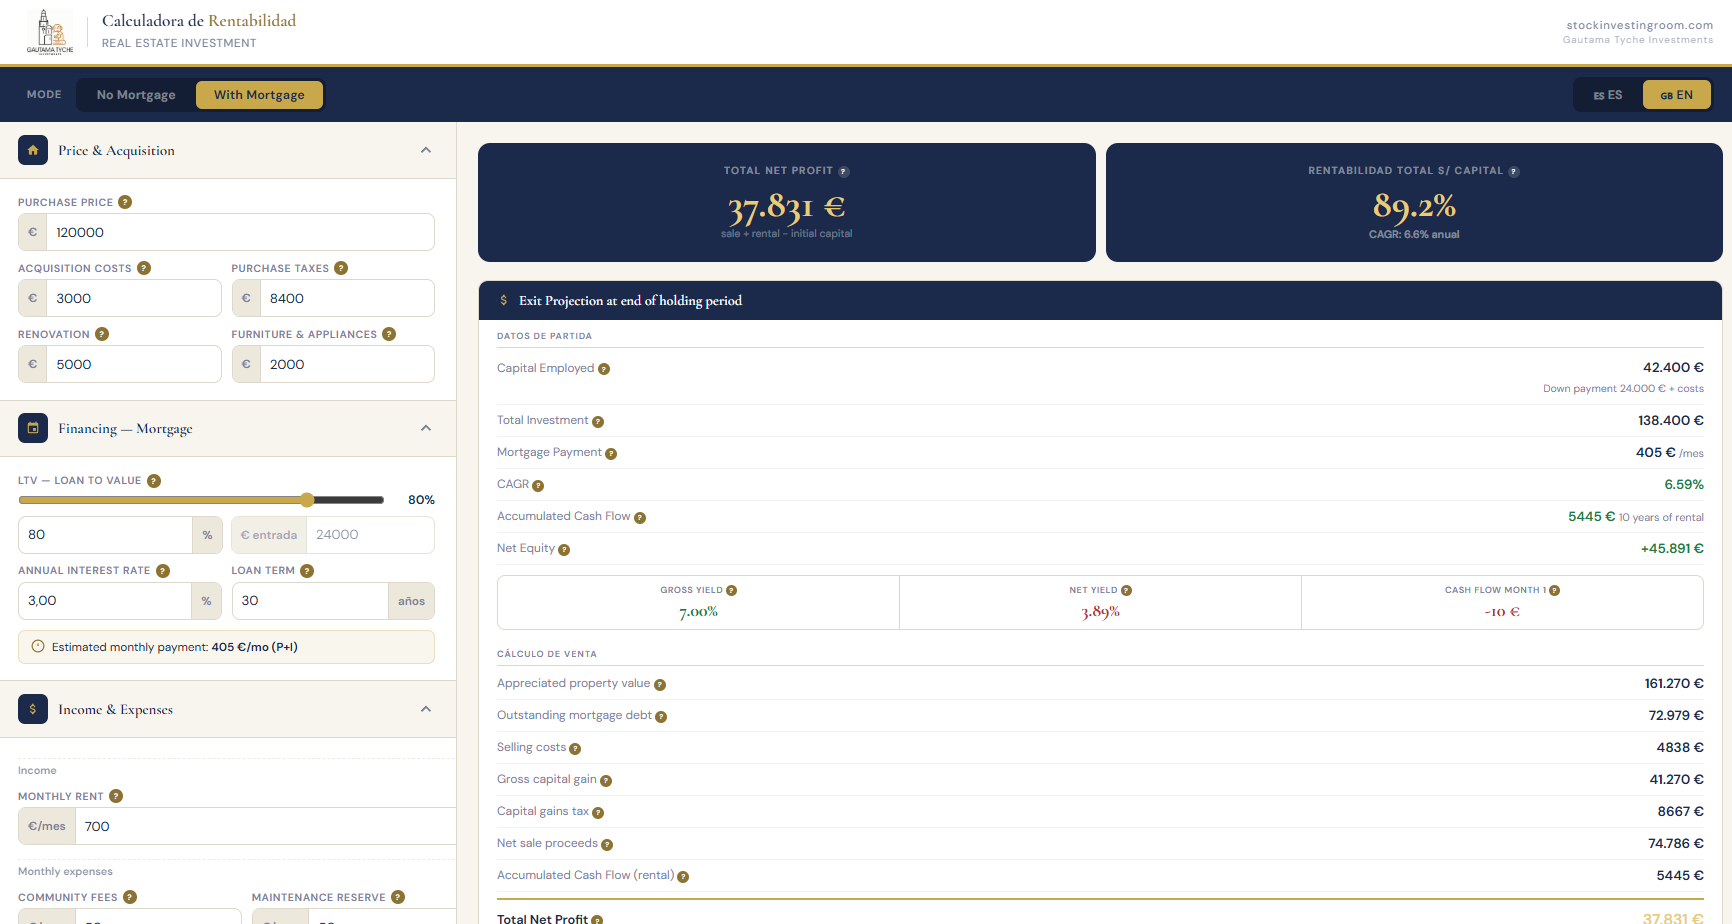Collapse the Price & Acquisition section

pos(426,150)
